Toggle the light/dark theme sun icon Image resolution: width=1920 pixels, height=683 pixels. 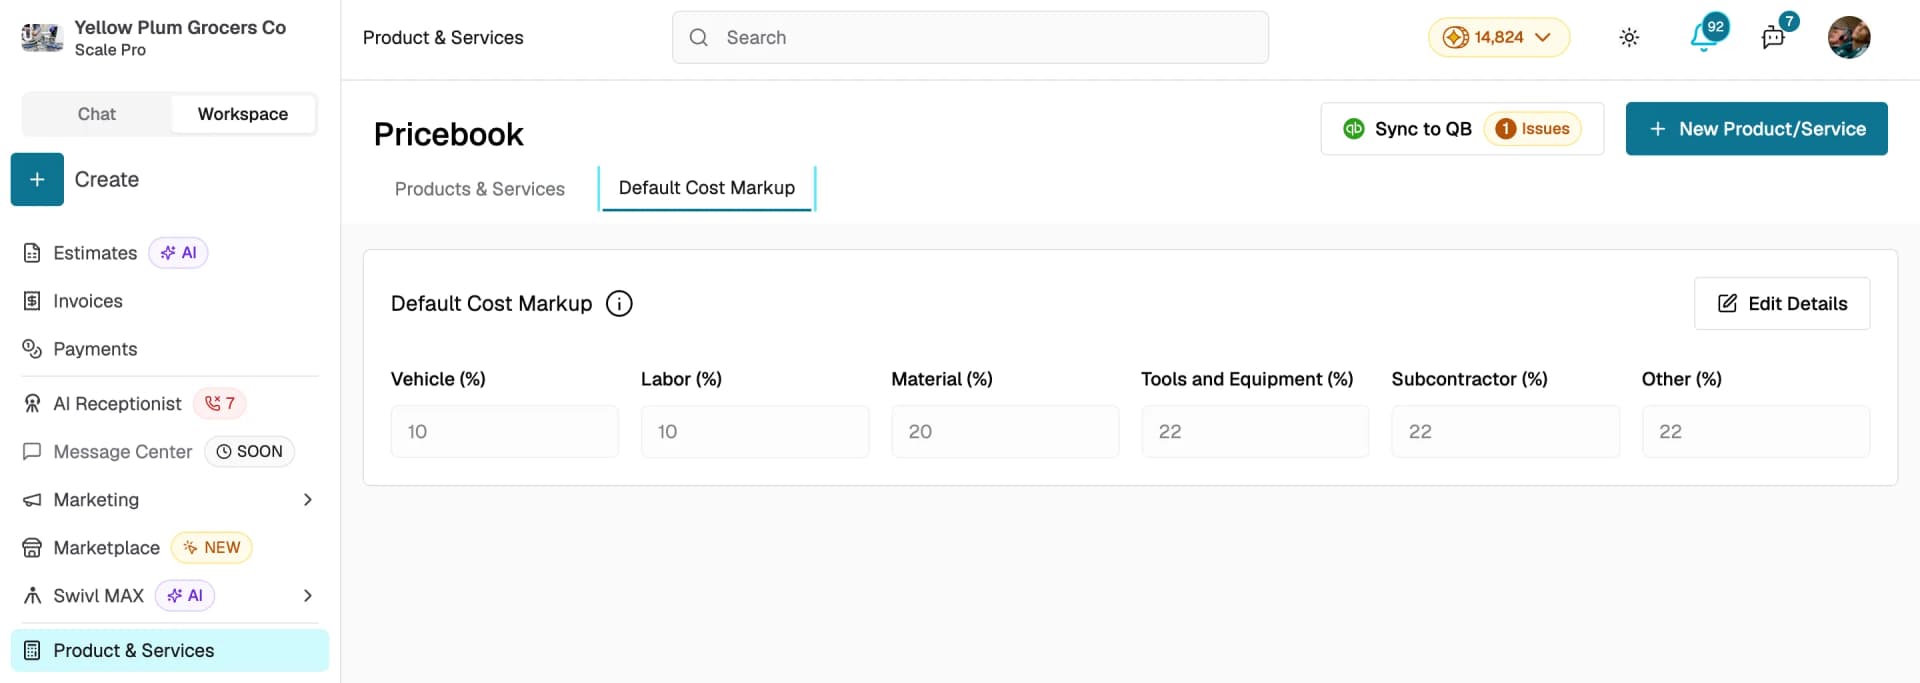1629,38
